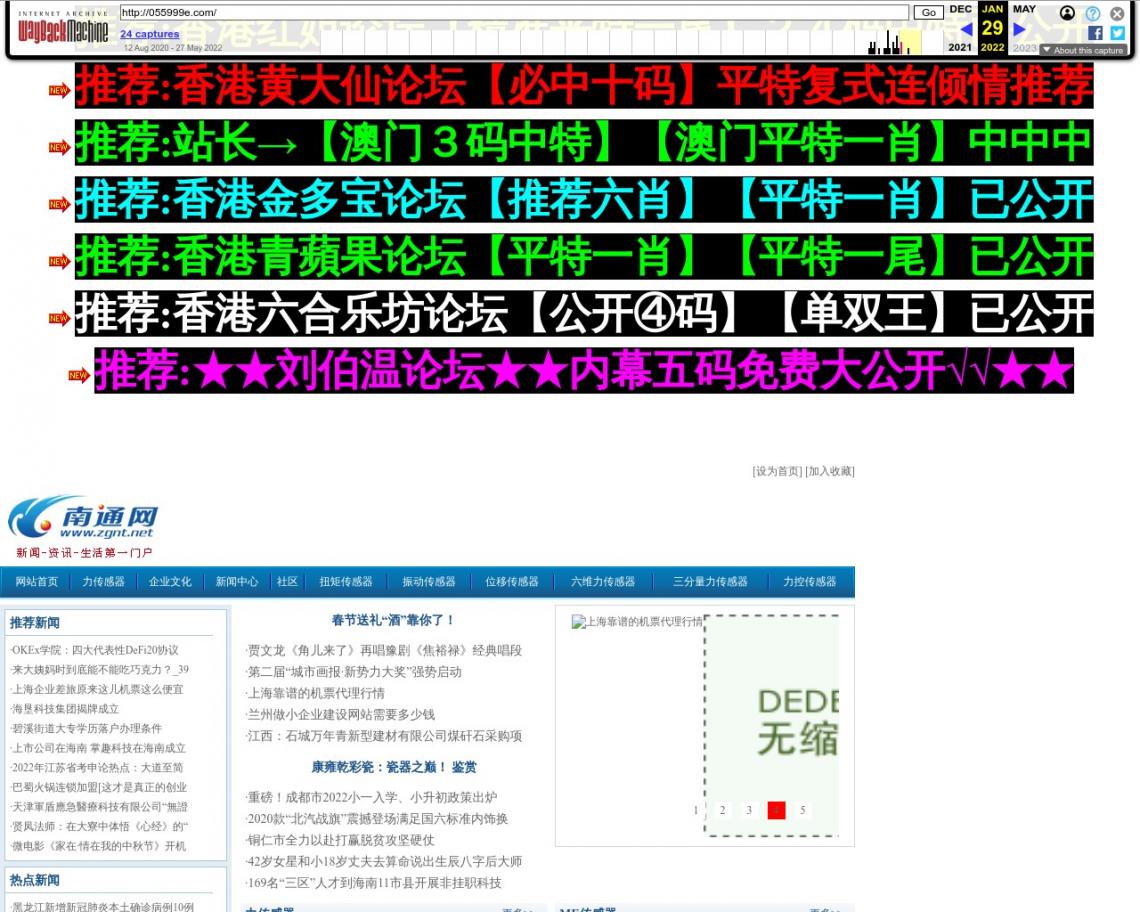Open 力控传感器 navigation menu item
The image size is (1140, 912).
point(810,582)
